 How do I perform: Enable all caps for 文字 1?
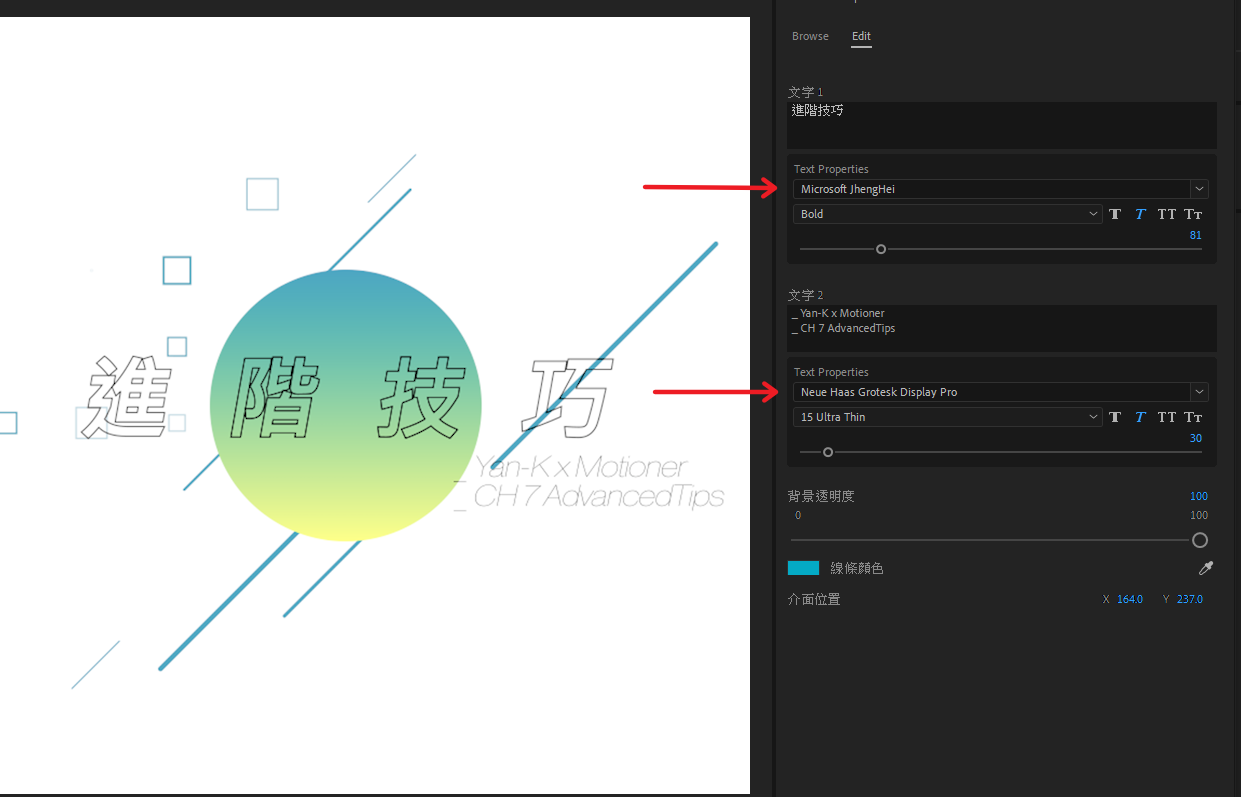[1167, 214]
